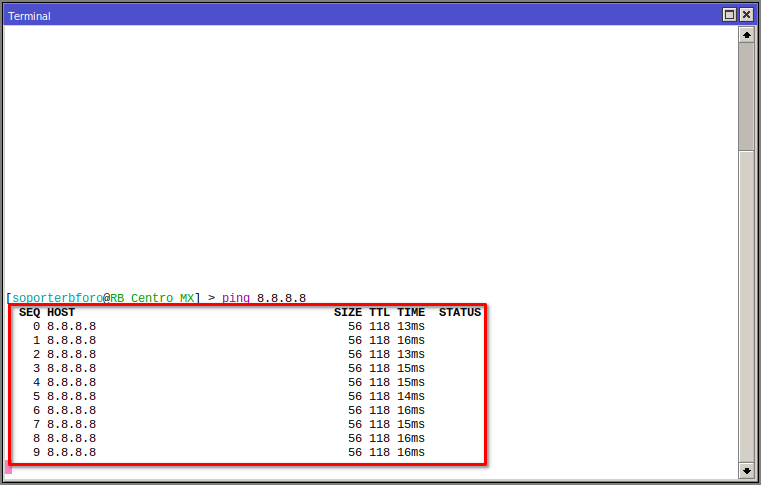Click the scrollbar track below the thumb
This screenshot has height=485, width=761.
tap(746, 300)
